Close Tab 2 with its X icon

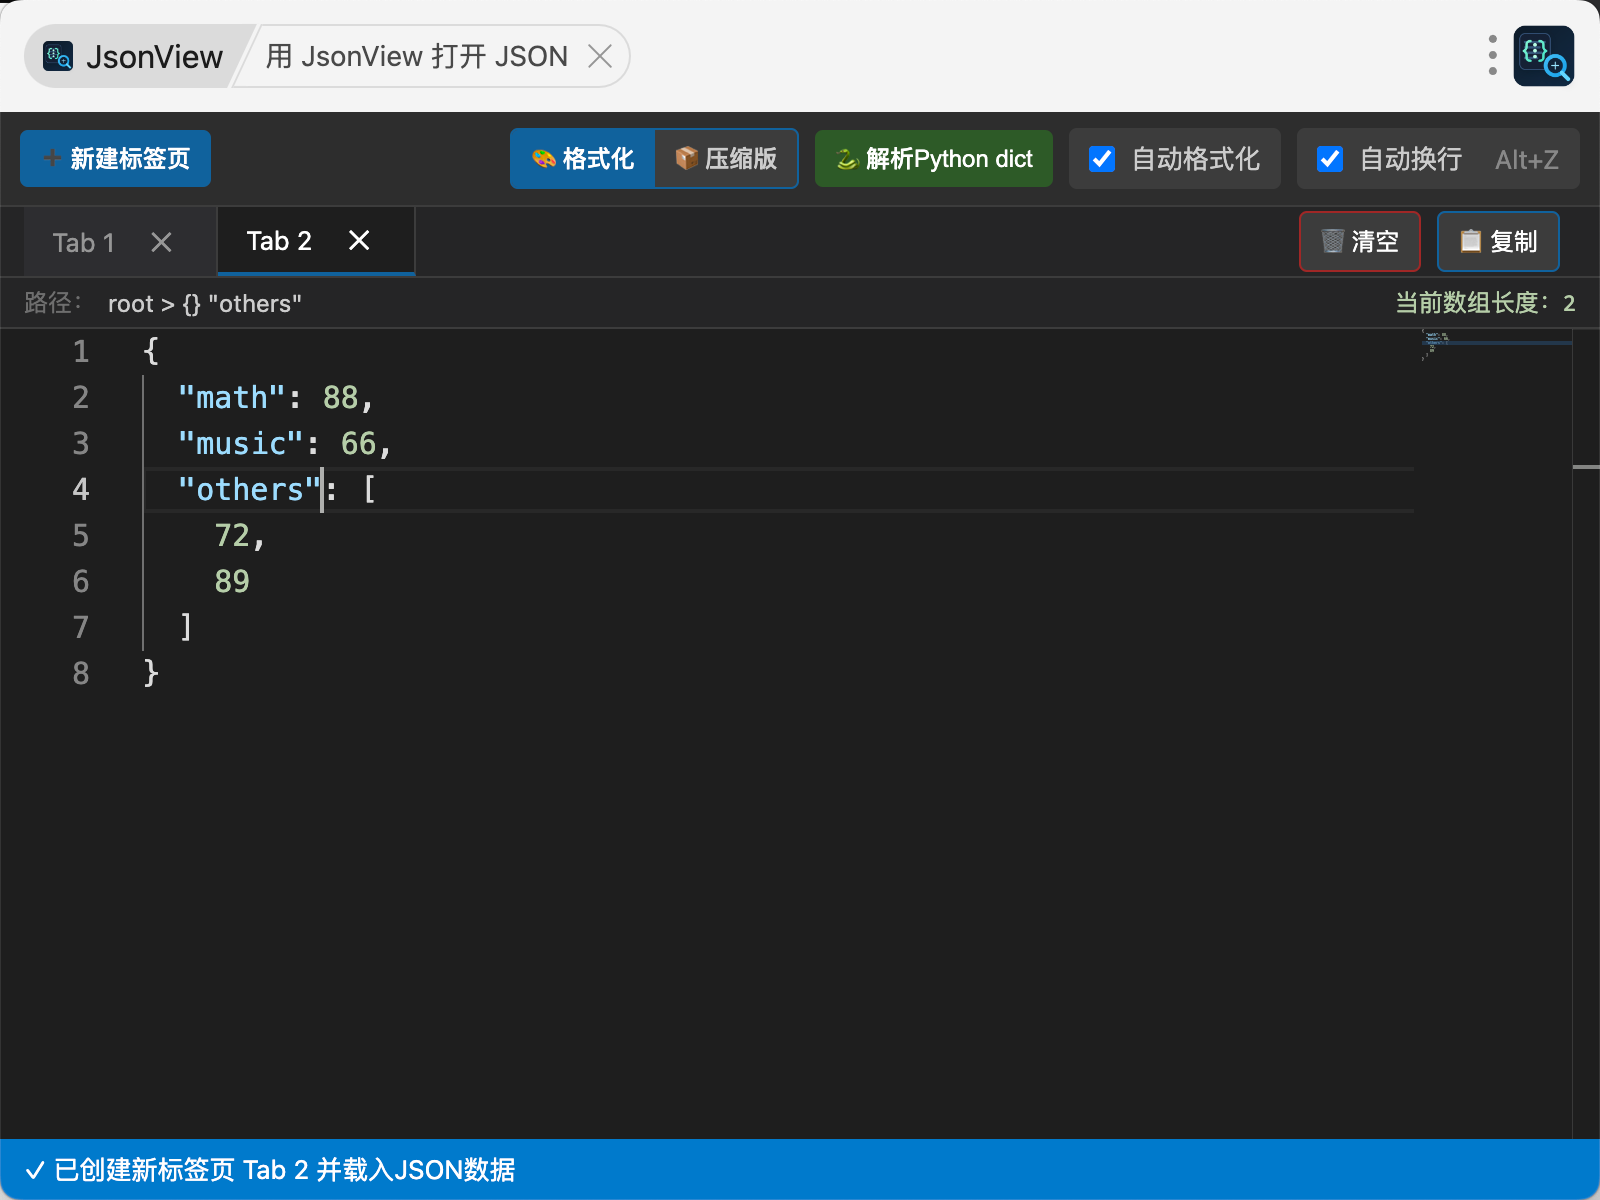click(x=359, y=241)
